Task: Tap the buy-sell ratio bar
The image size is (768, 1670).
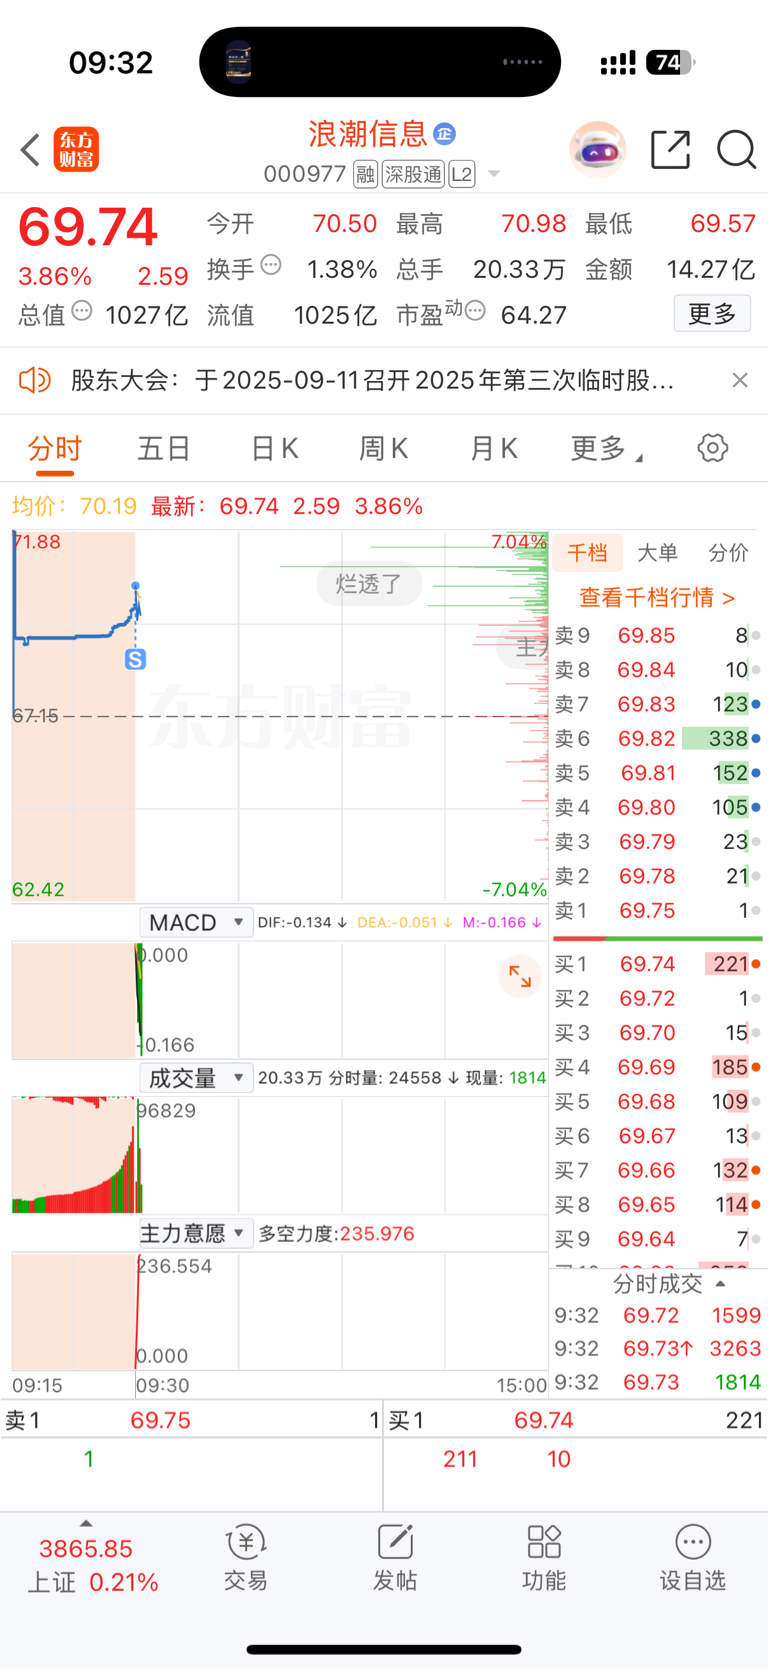Action: click(658, 939)
